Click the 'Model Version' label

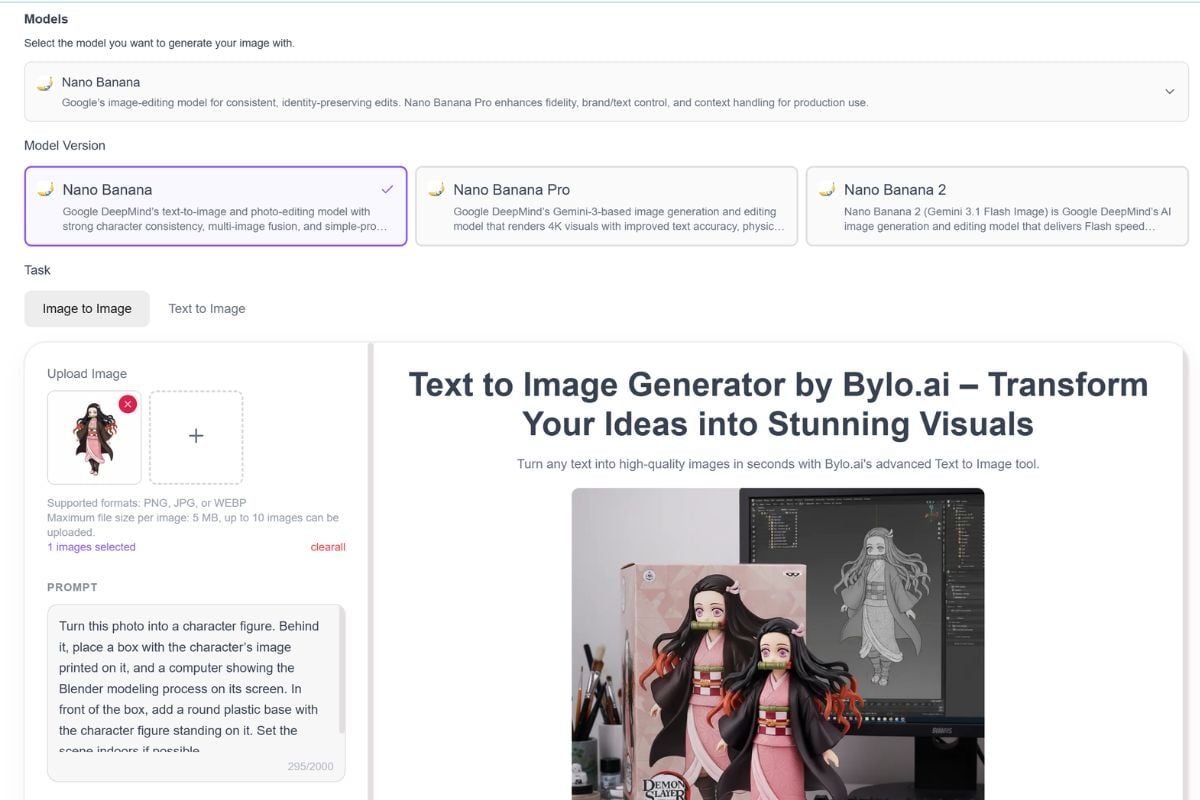65,145
